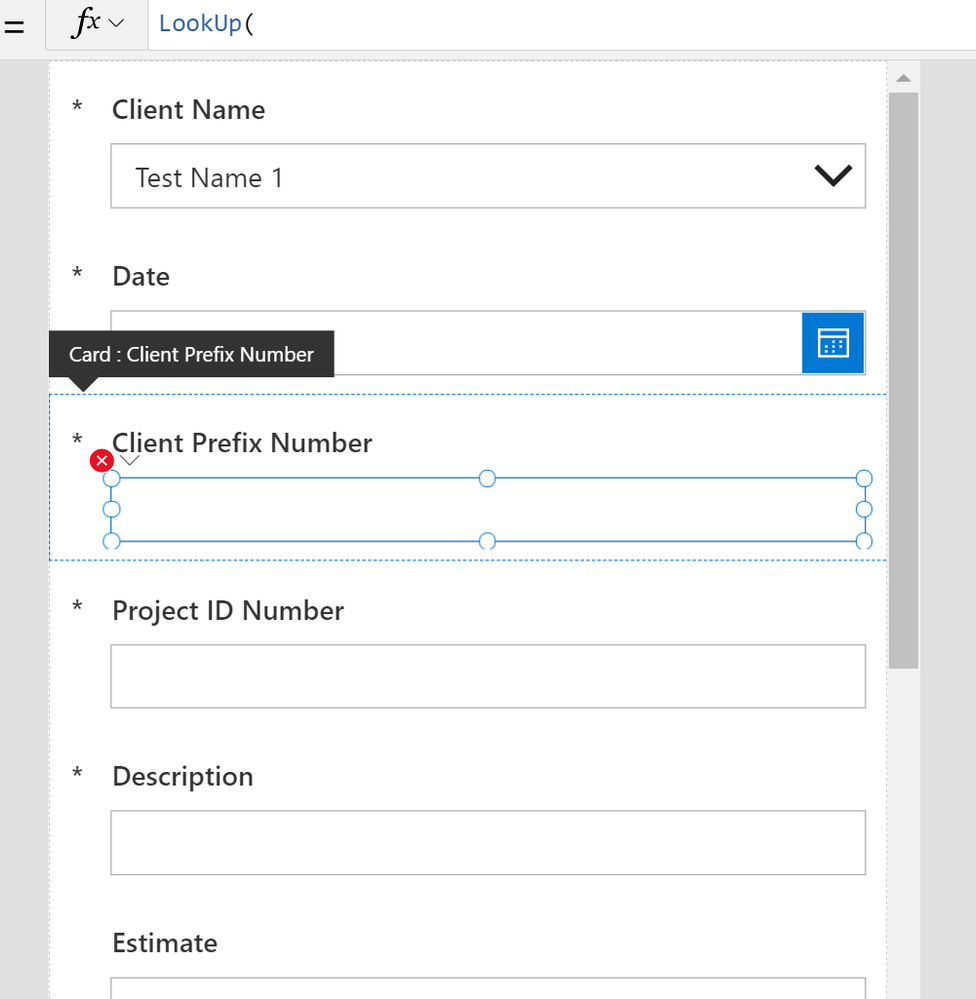Select the Project ID Number text box

pos(488,676)
